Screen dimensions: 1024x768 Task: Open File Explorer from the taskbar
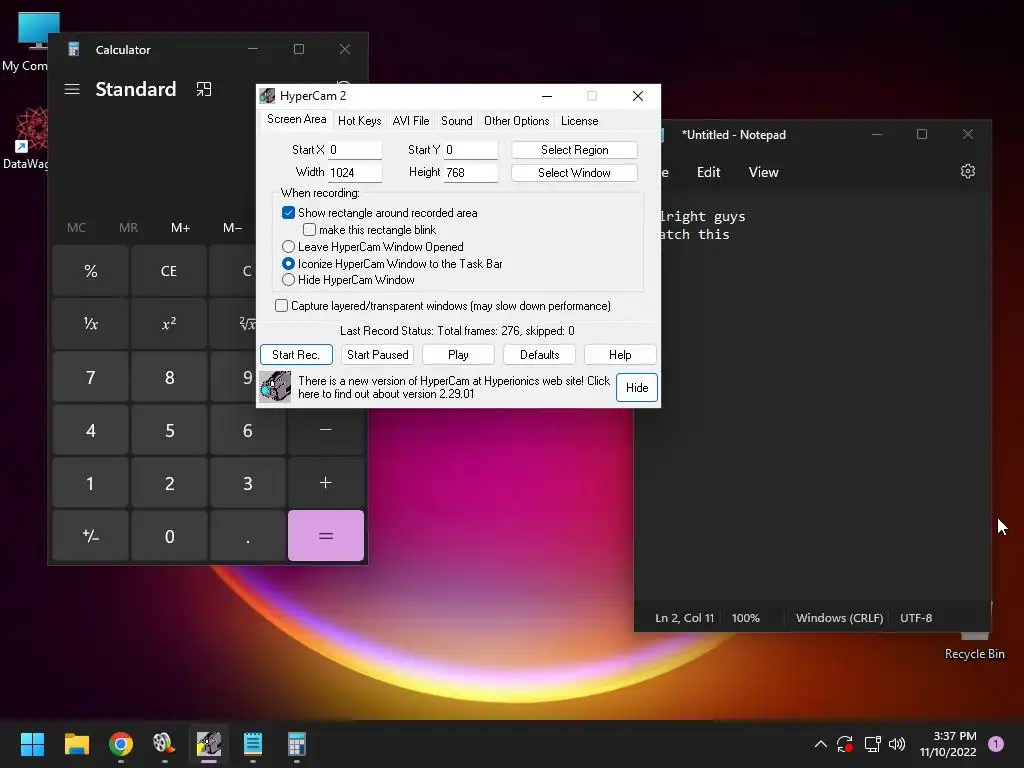[76, 744]
